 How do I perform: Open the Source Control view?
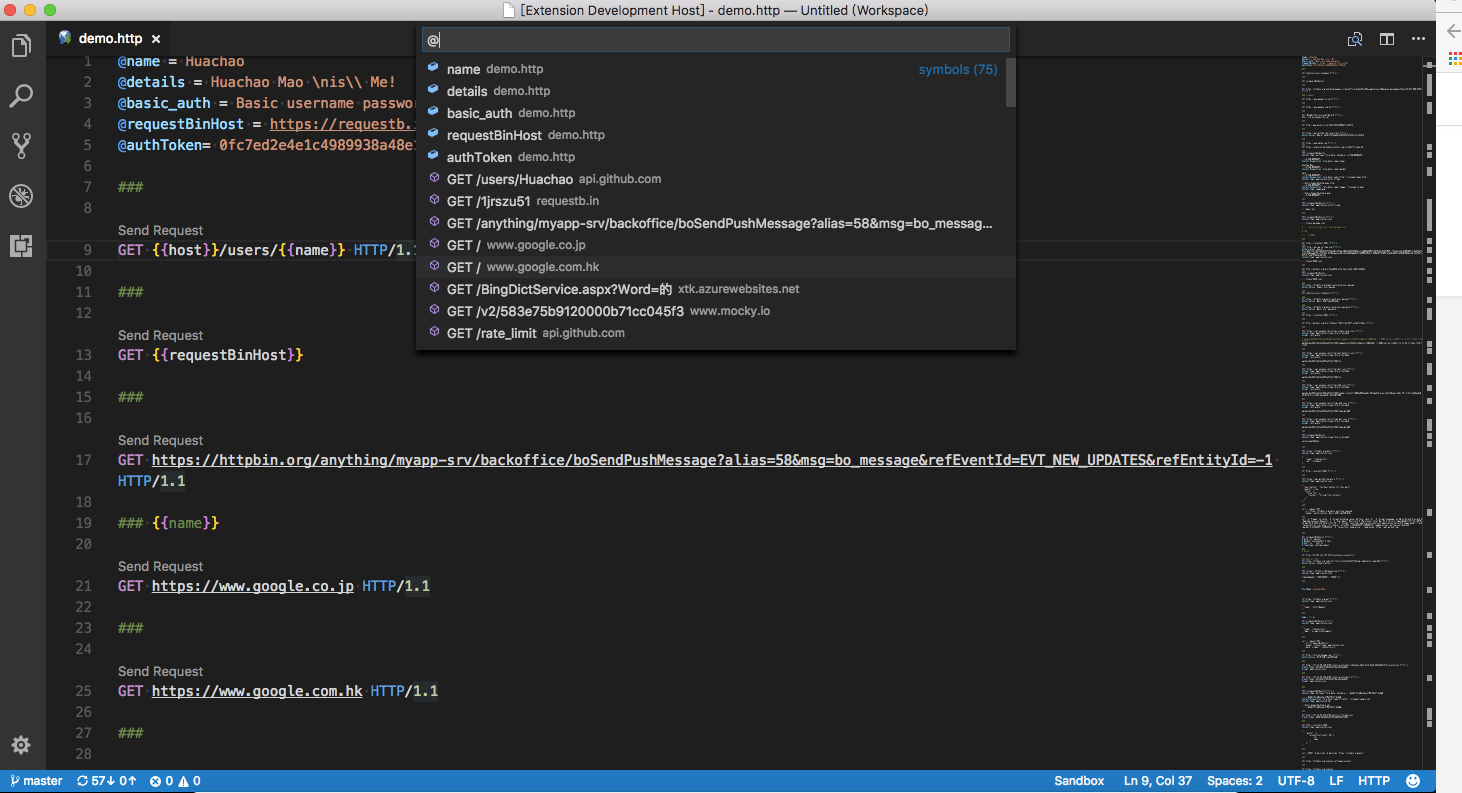21,146
